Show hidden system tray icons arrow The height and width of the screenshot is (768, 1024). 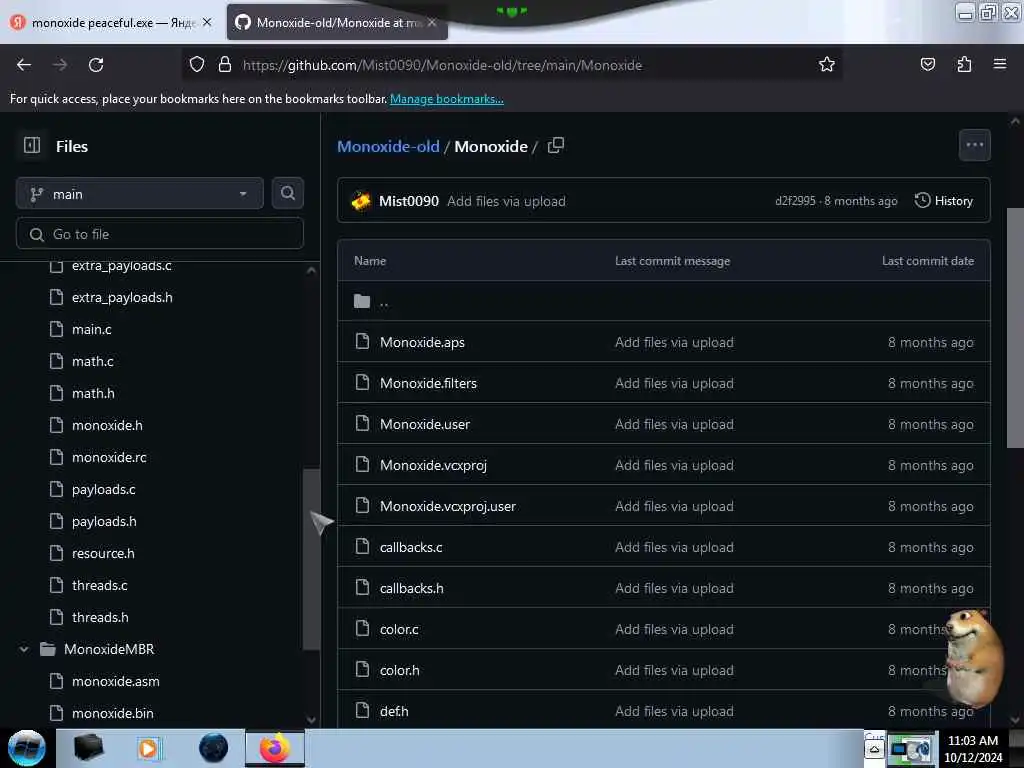pos(874,749)
